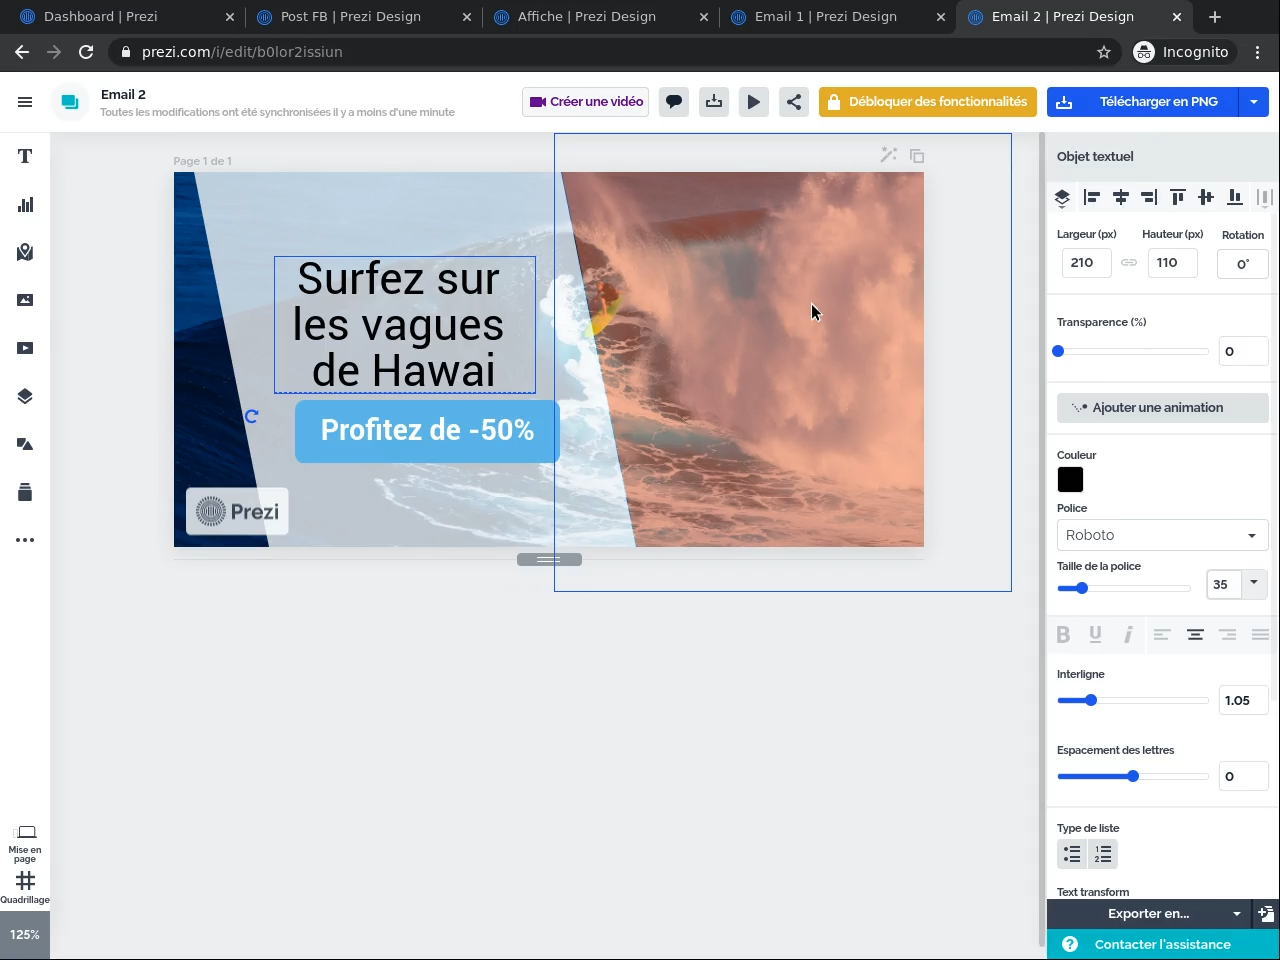This screenshot has height=960, width=1280.
Task: Open Mise en page layout options
Action: 25,843
